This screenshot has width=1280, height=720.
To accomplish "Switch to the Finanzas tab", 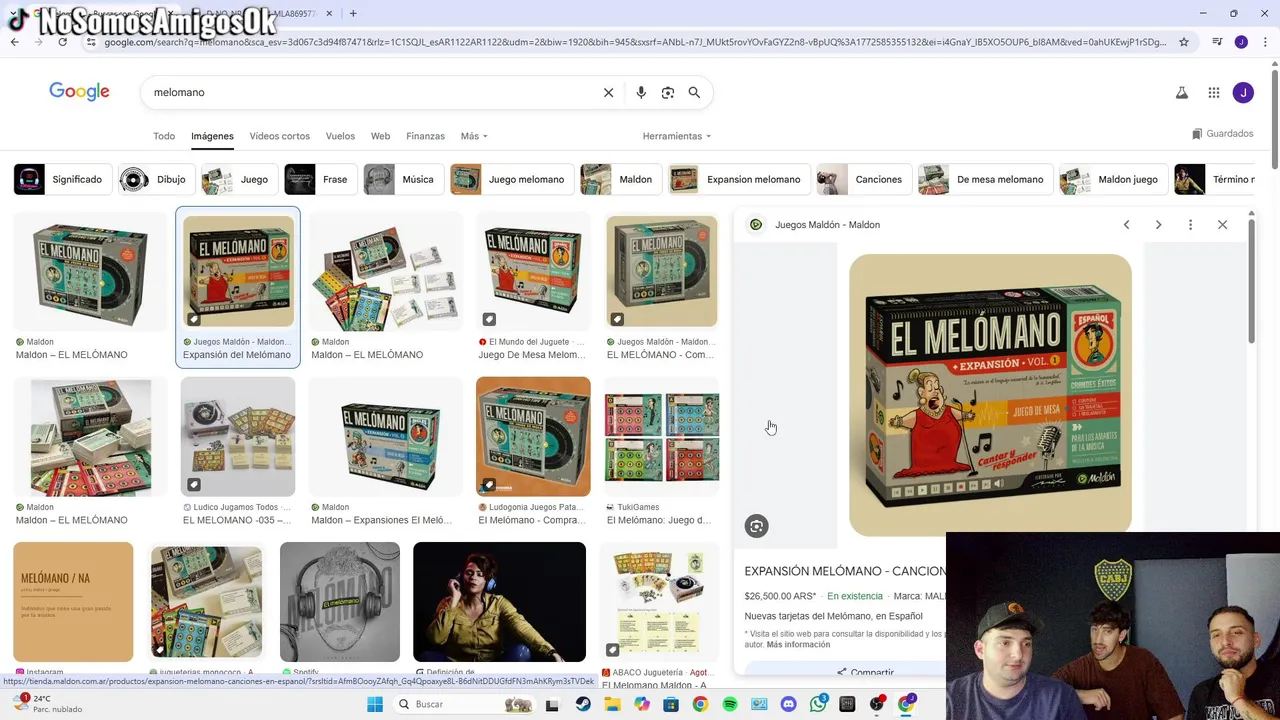I will click(x=425, y=136).
